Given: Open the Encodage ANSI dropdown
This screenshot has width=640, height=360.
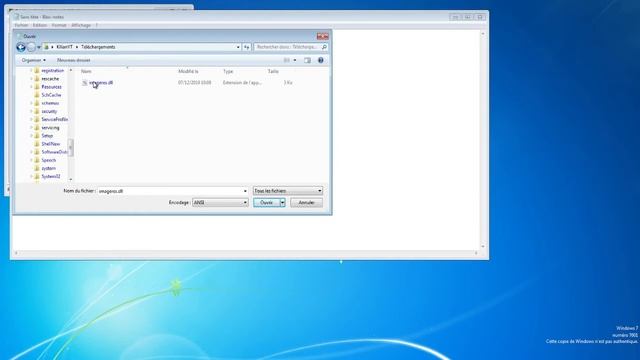Looking at the screenshot, I should point(220,202).
